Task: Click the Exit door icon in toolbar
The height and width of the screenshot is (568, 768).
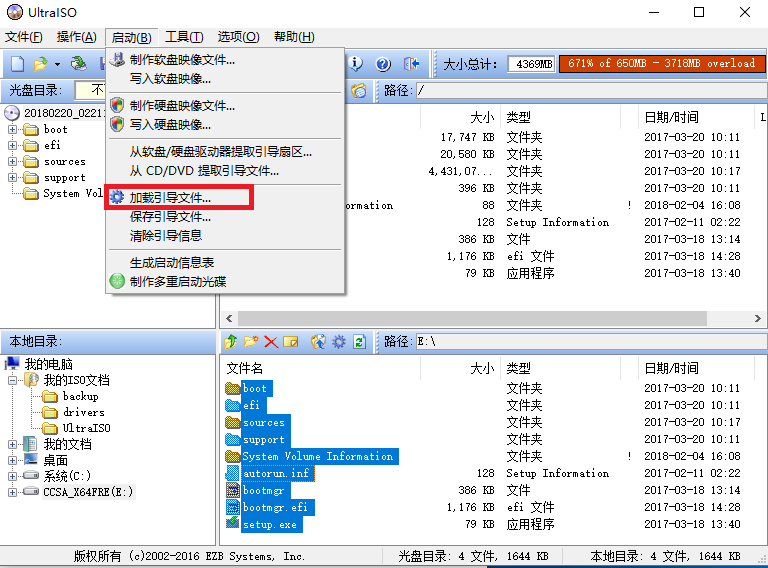Action: coord(411,64)
